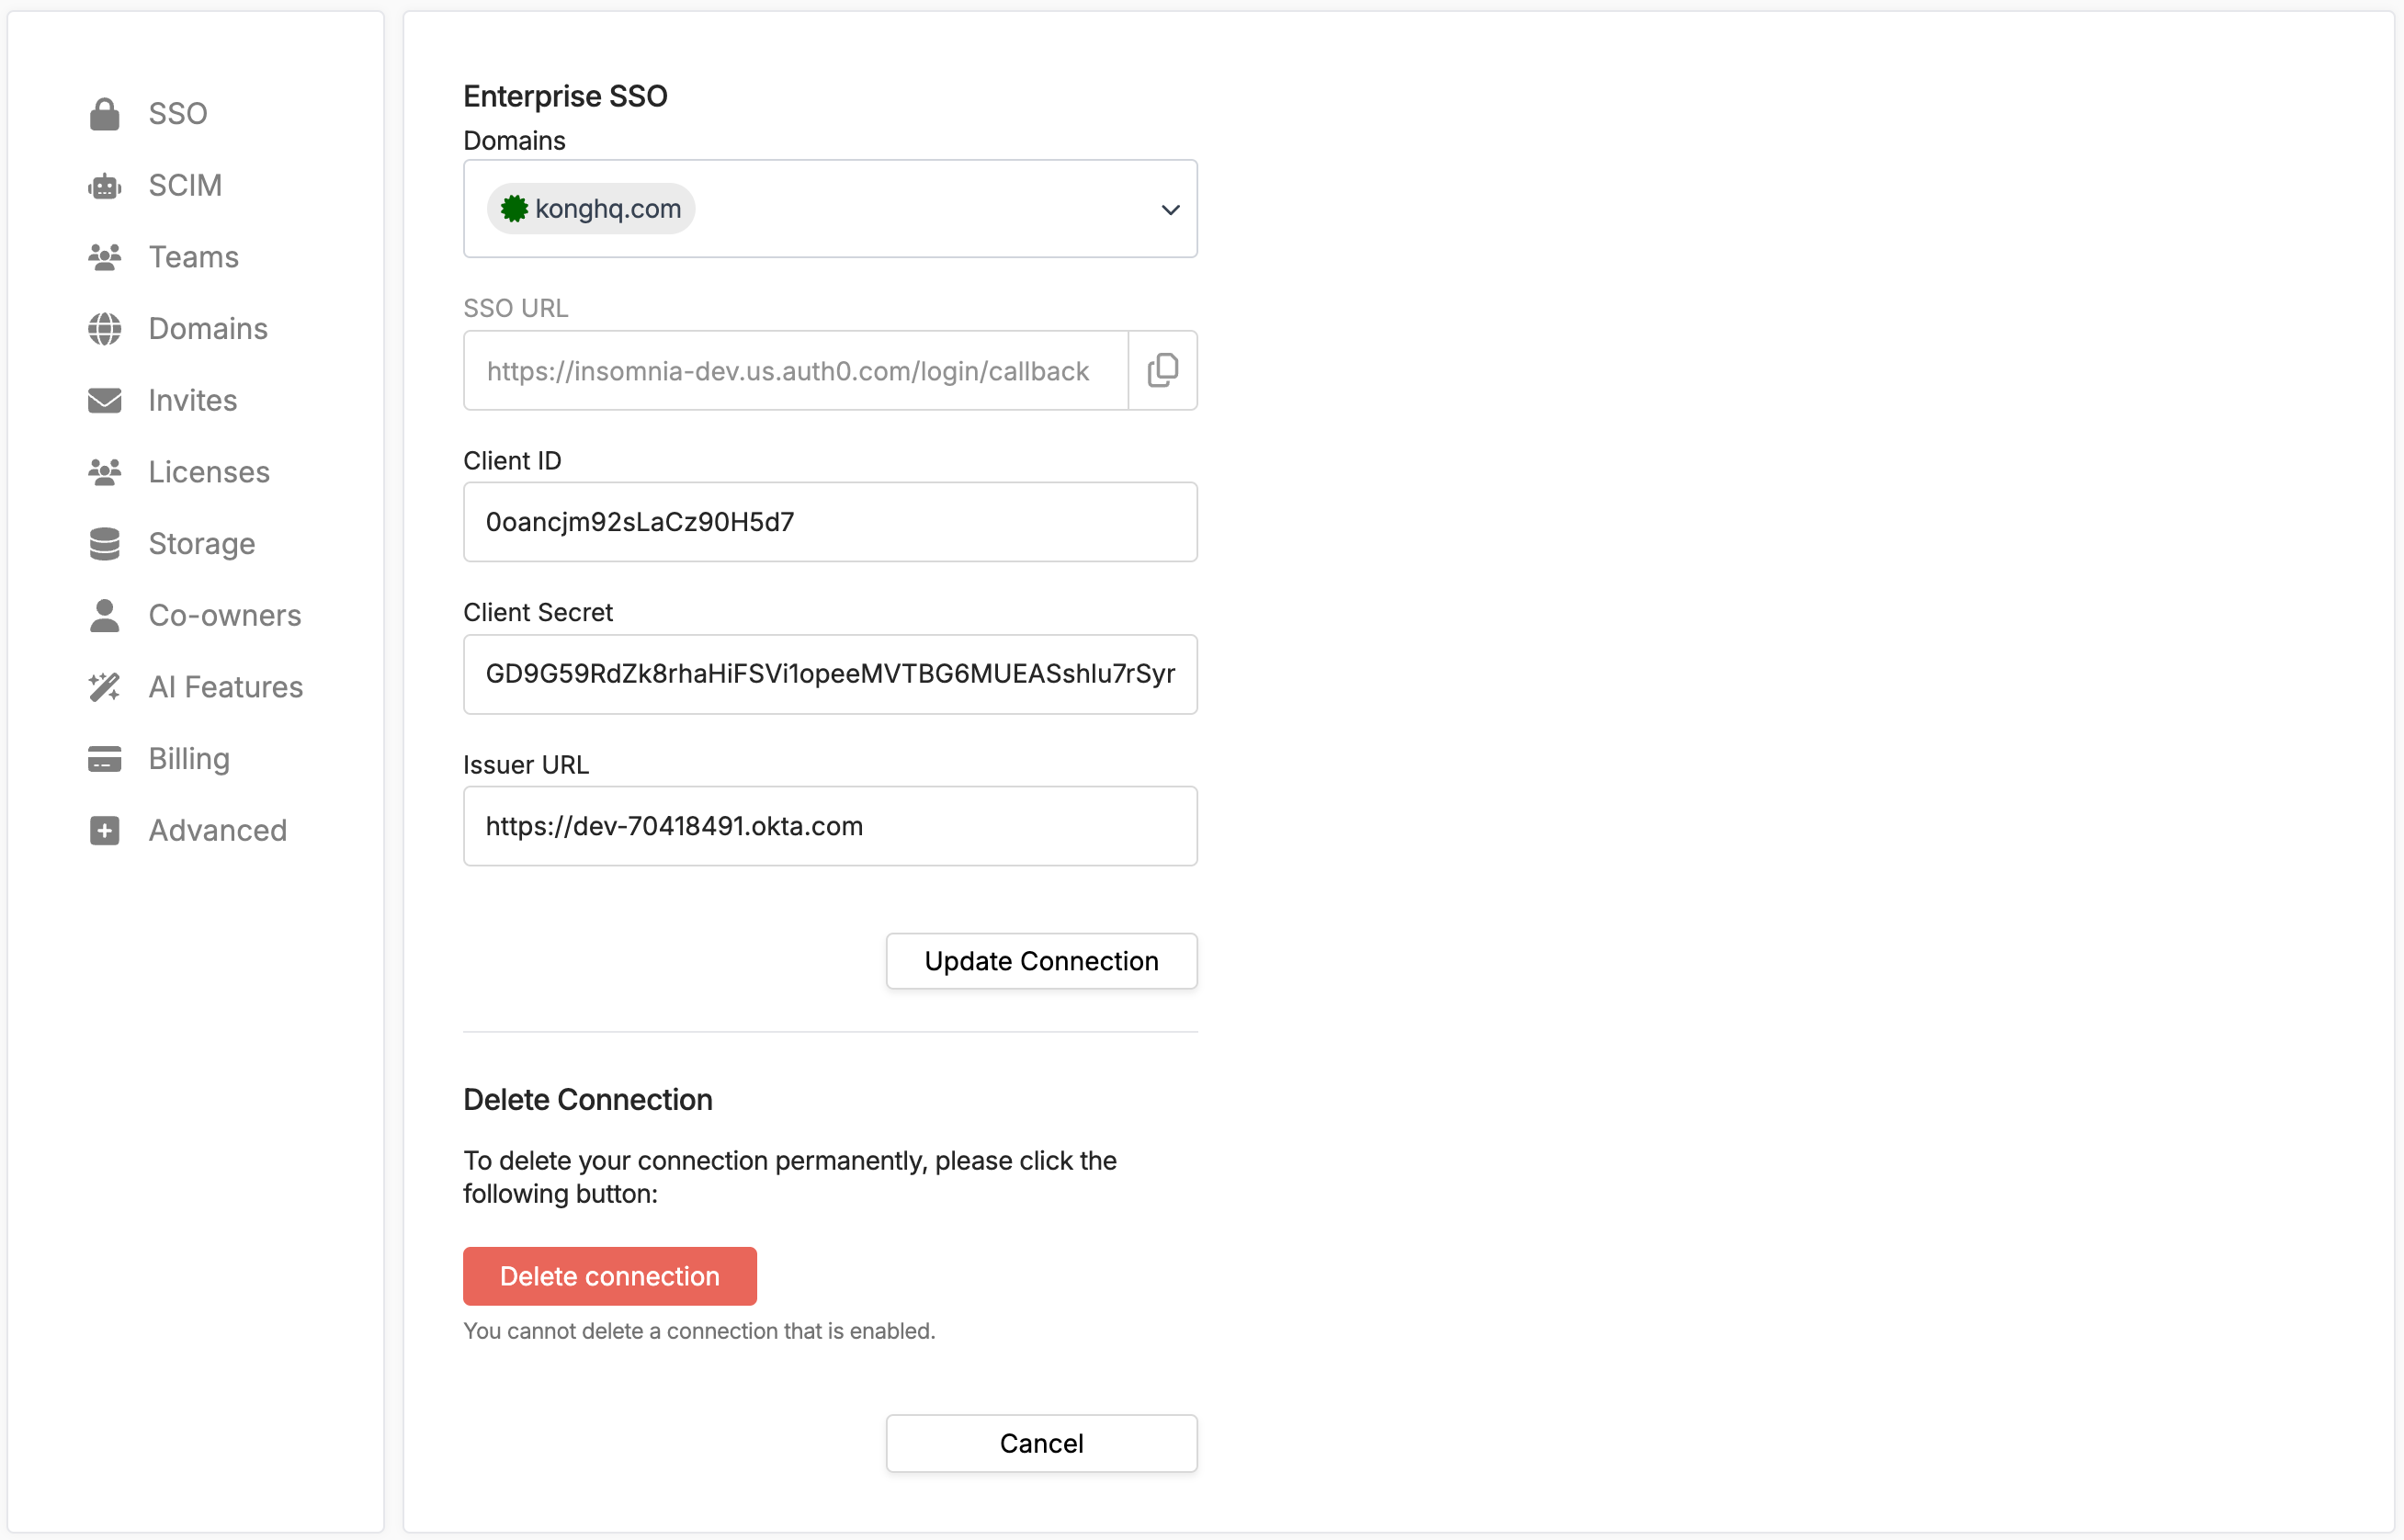Click the SCIM robot icon

(x=104, y=186)
